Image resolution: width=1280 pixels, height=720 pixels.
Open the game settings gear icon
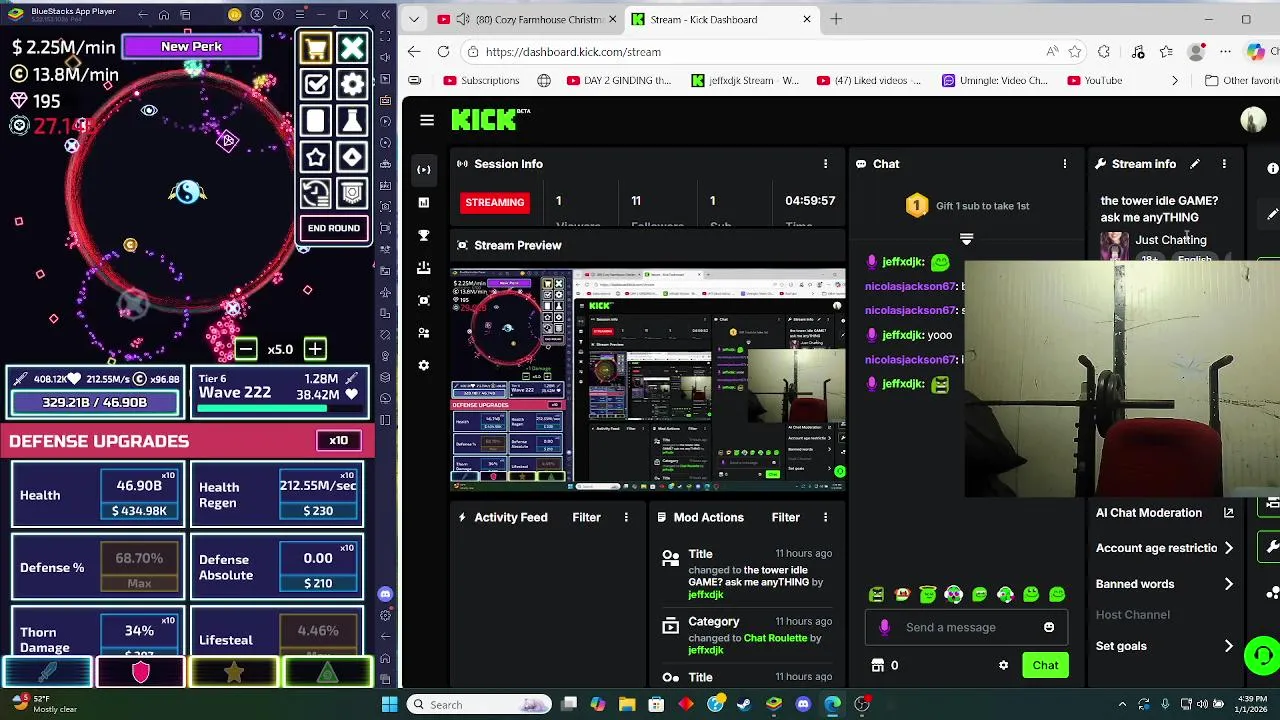[352, 85]
